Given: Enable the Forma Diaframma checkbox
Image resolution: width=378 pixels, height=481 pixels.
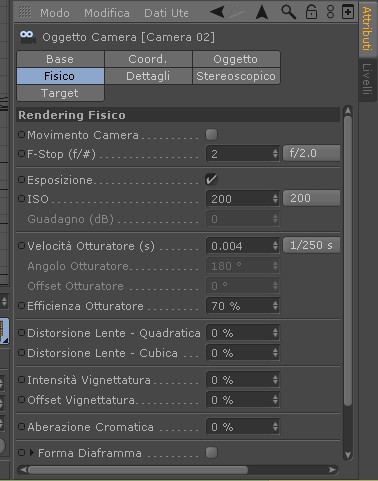Looking at the screenshot, I should click(x=211, y=453).
